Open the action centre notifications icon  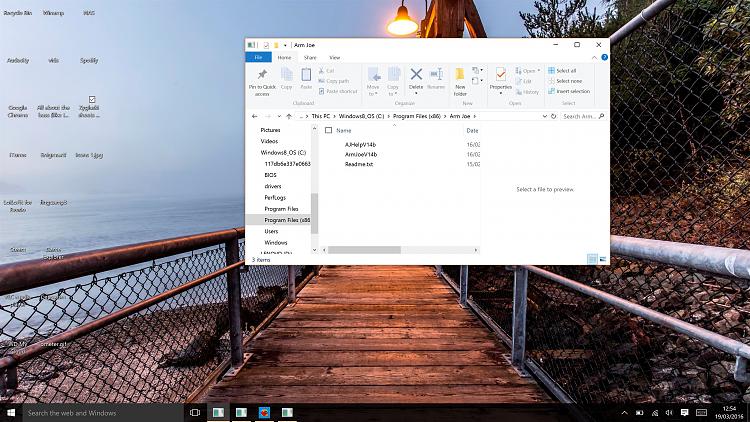point(684,413)
